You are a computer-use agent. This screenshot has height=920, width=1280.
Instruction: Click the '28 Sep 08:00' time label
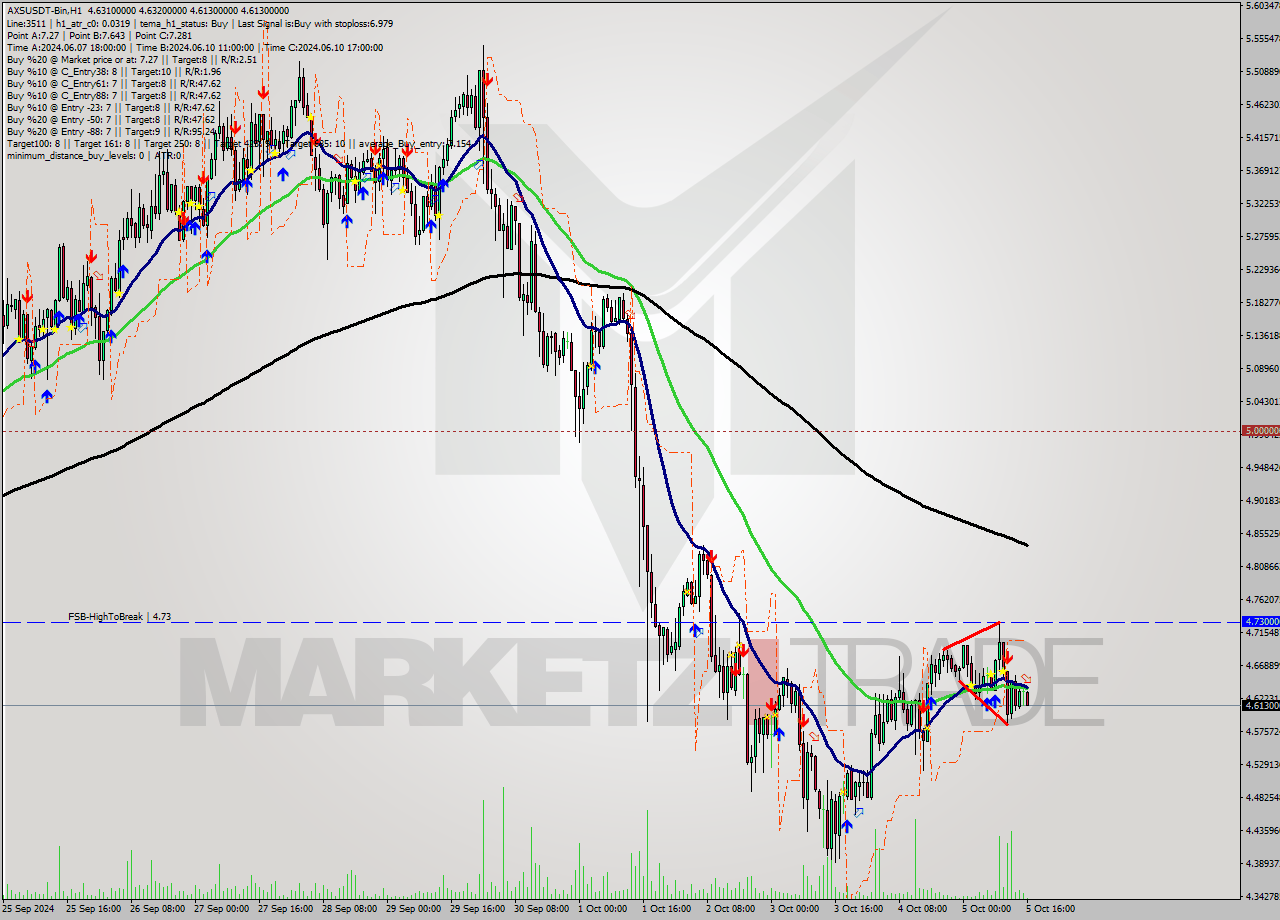click(350, 909)
